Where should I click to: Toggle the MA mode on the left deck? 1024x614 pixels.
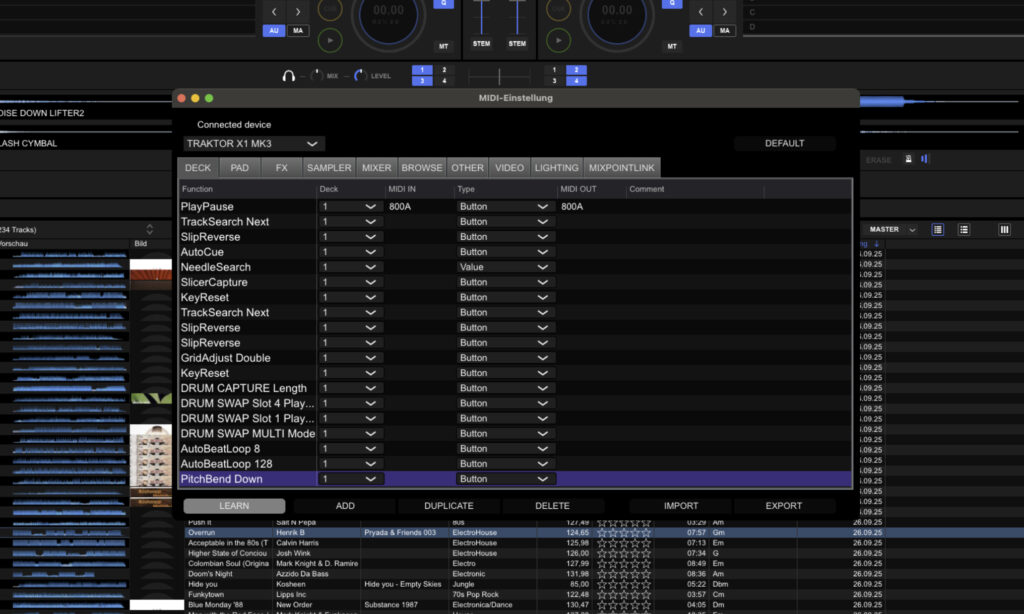[297, 31]
